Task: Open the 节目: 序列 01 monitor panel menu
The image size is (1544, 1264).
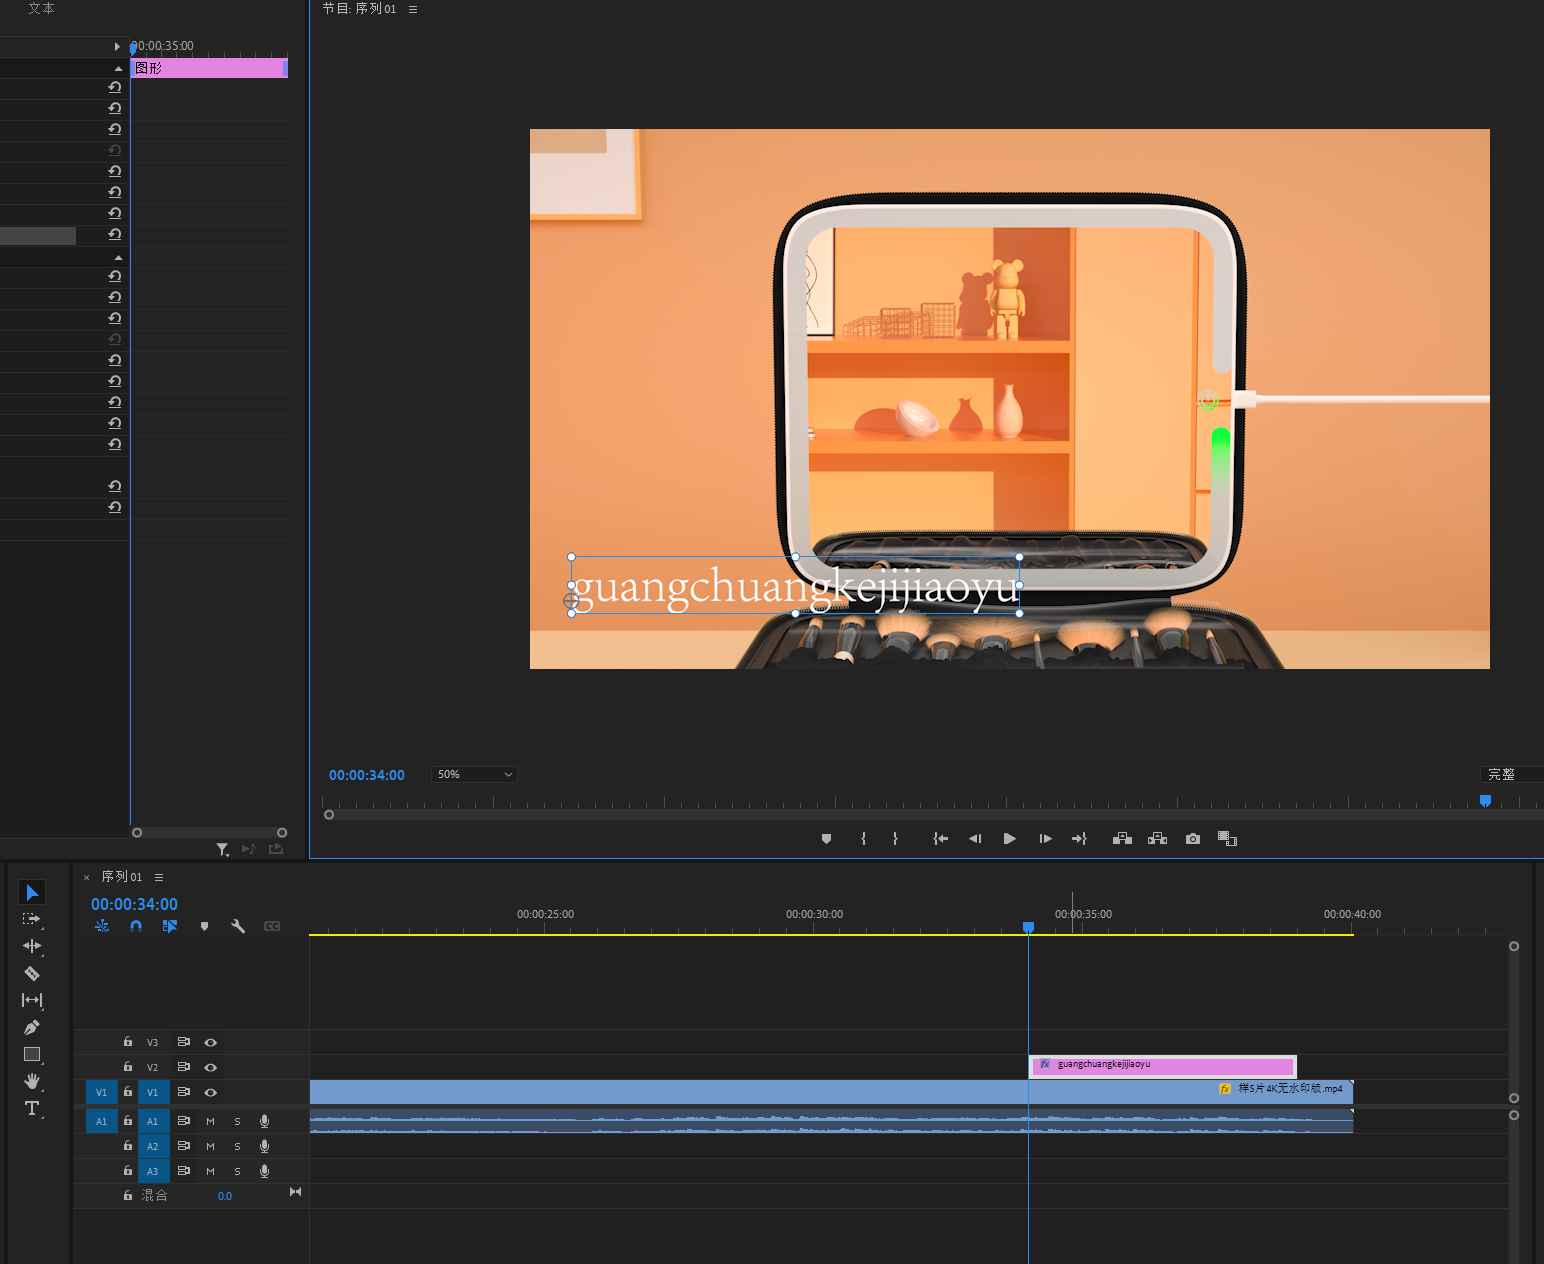Action: [413, 9]
